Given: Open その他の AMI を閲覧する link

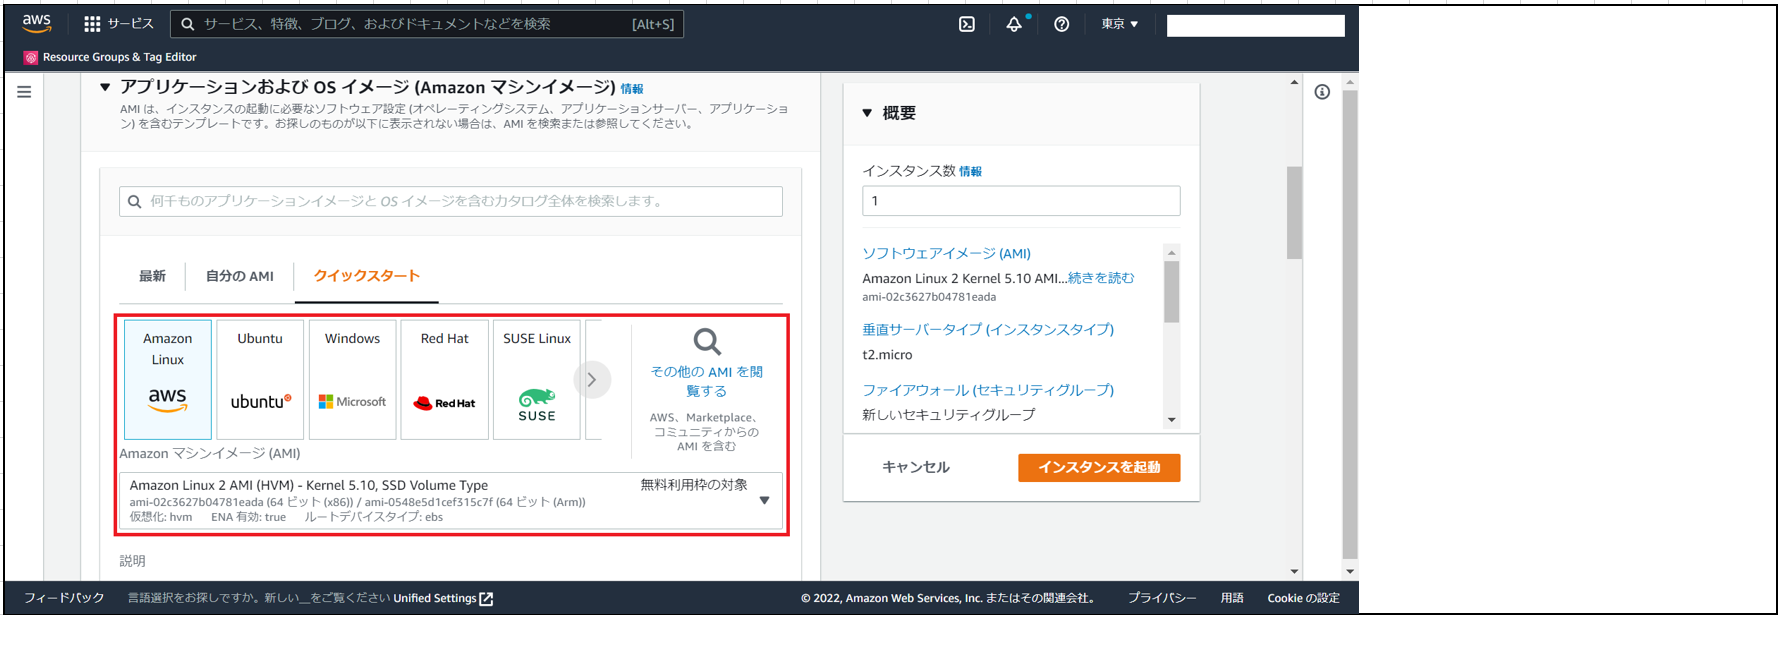Looking at the screenshot, I should coord(707,381).
